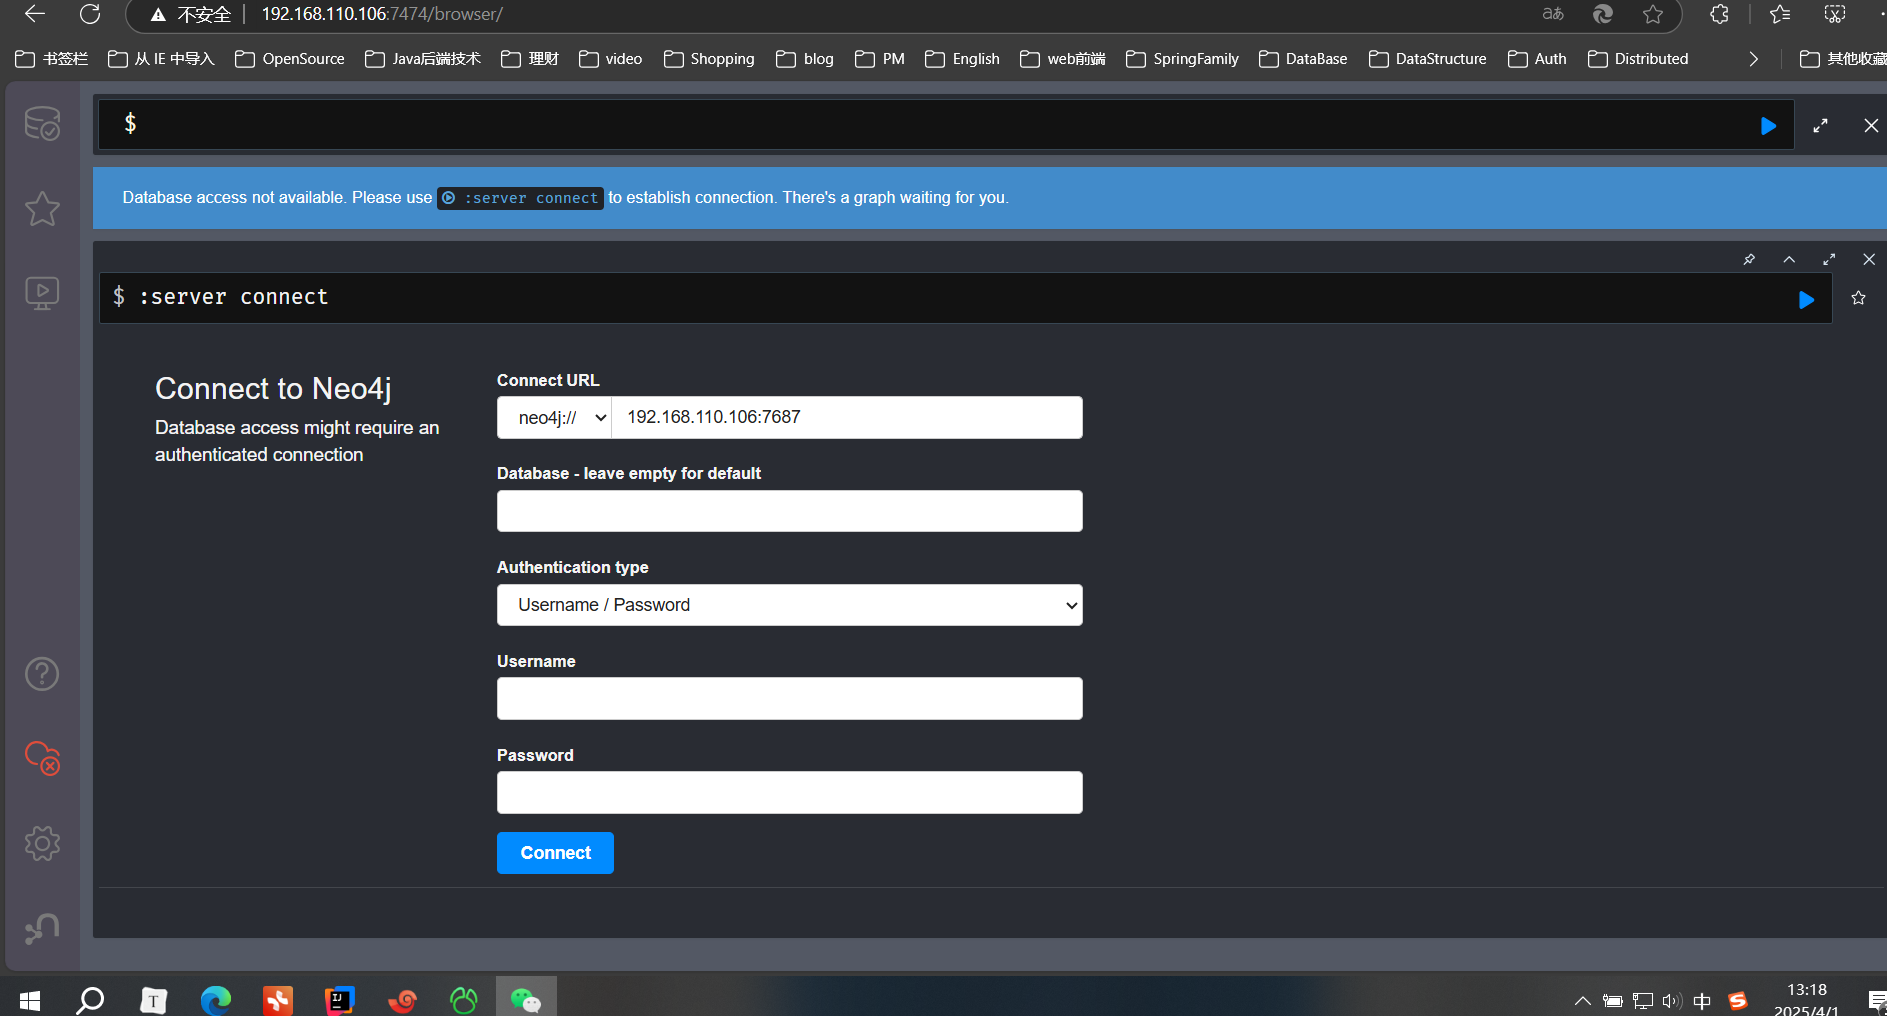
Task: Open the Shopping bookmark folder
Action: click(x=709, y=59)
